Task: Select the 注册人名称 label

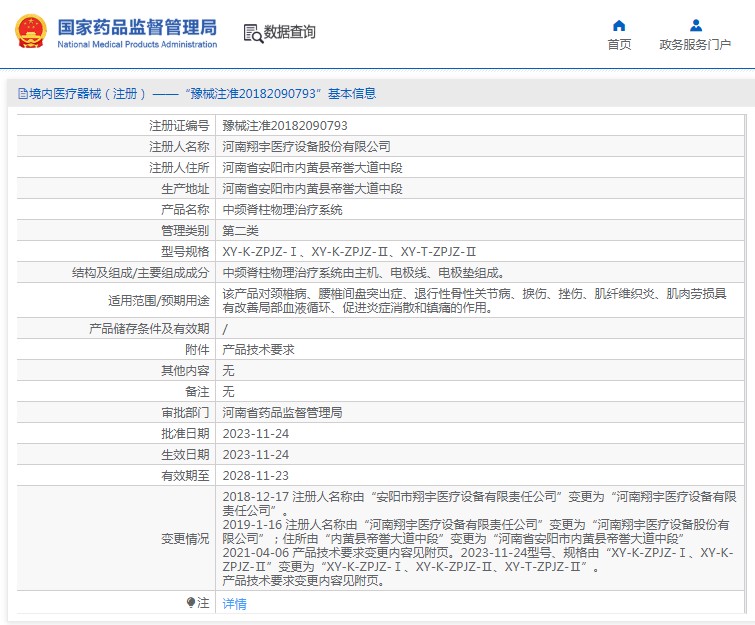Action: pyautogui.click(x=179, y=146)
